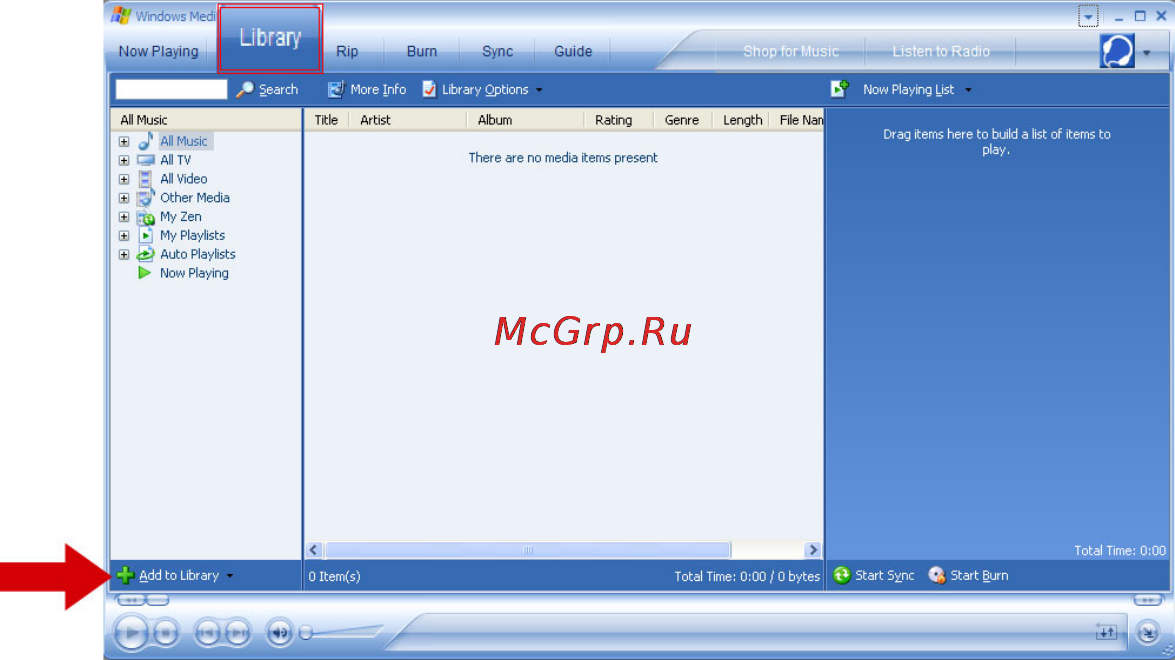This screenshot has width=1175, height=660.
Task: Expand the Other Media tree node
Action: (124, 198)
